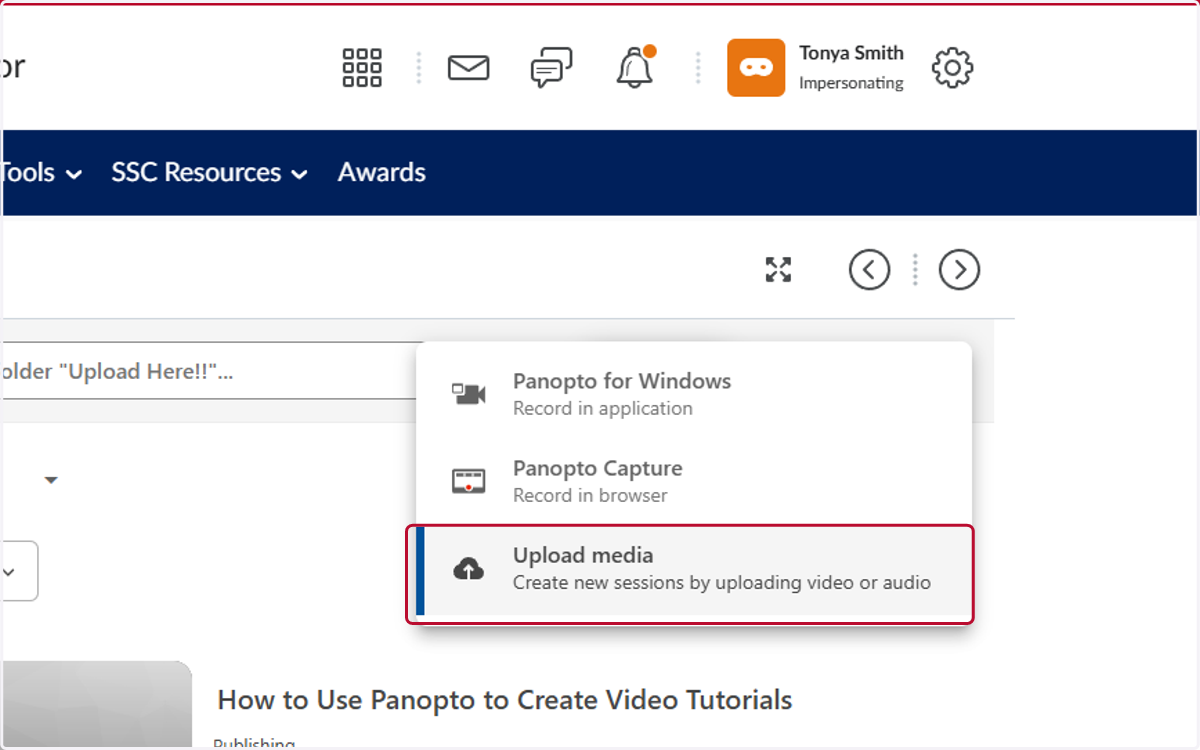Click Record in application description
The width and height of the screenshot is (1200, 750).
point(603,408)
